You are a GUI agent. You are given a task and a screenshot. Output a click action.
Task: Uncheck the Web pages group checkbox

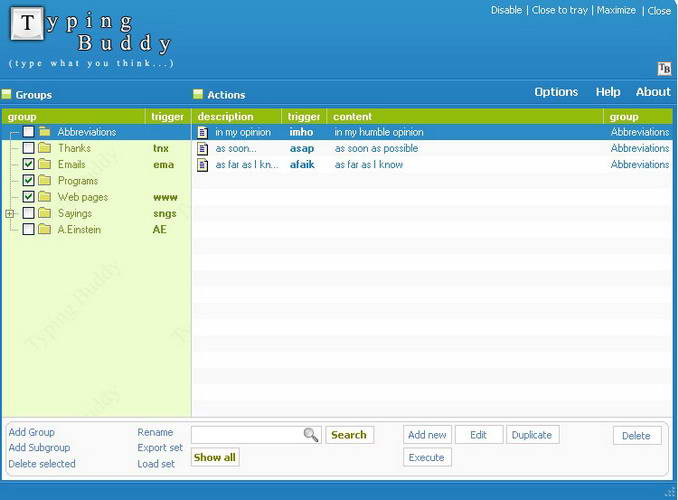29,197
